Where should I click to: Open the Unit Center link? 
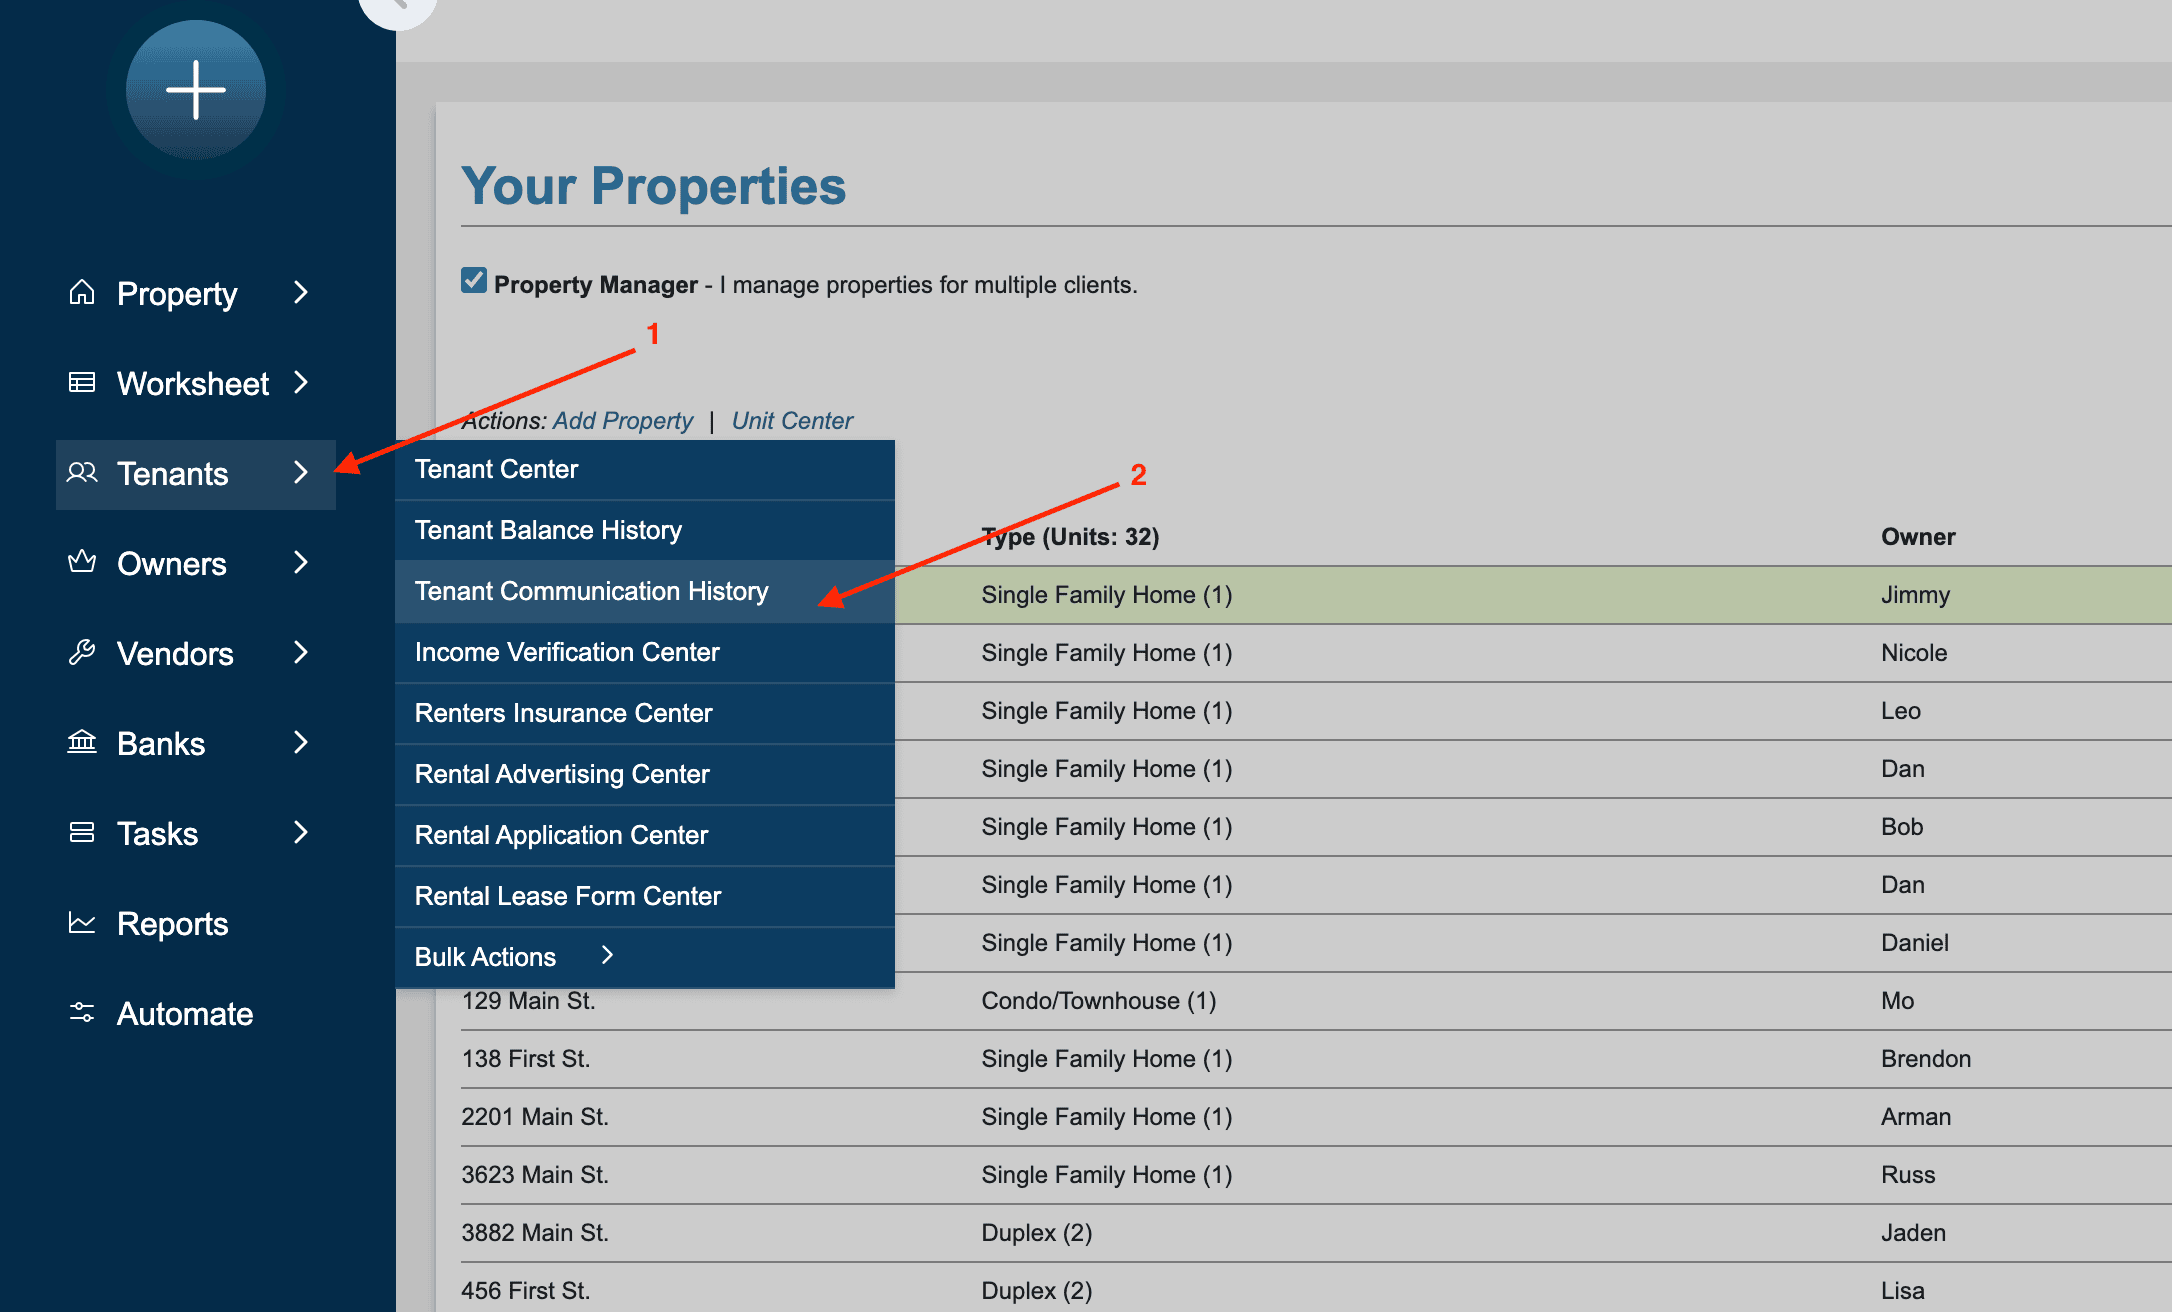click(x=792, y=421)
